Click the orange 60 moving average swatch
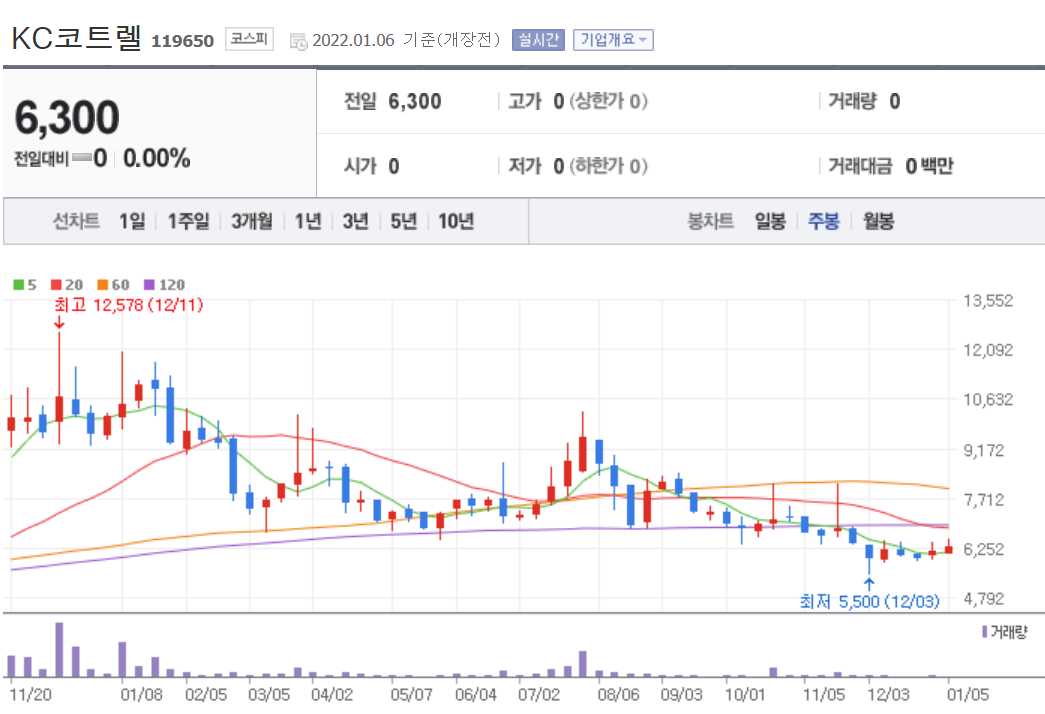 pyautogui.click(x=103, y=285)
